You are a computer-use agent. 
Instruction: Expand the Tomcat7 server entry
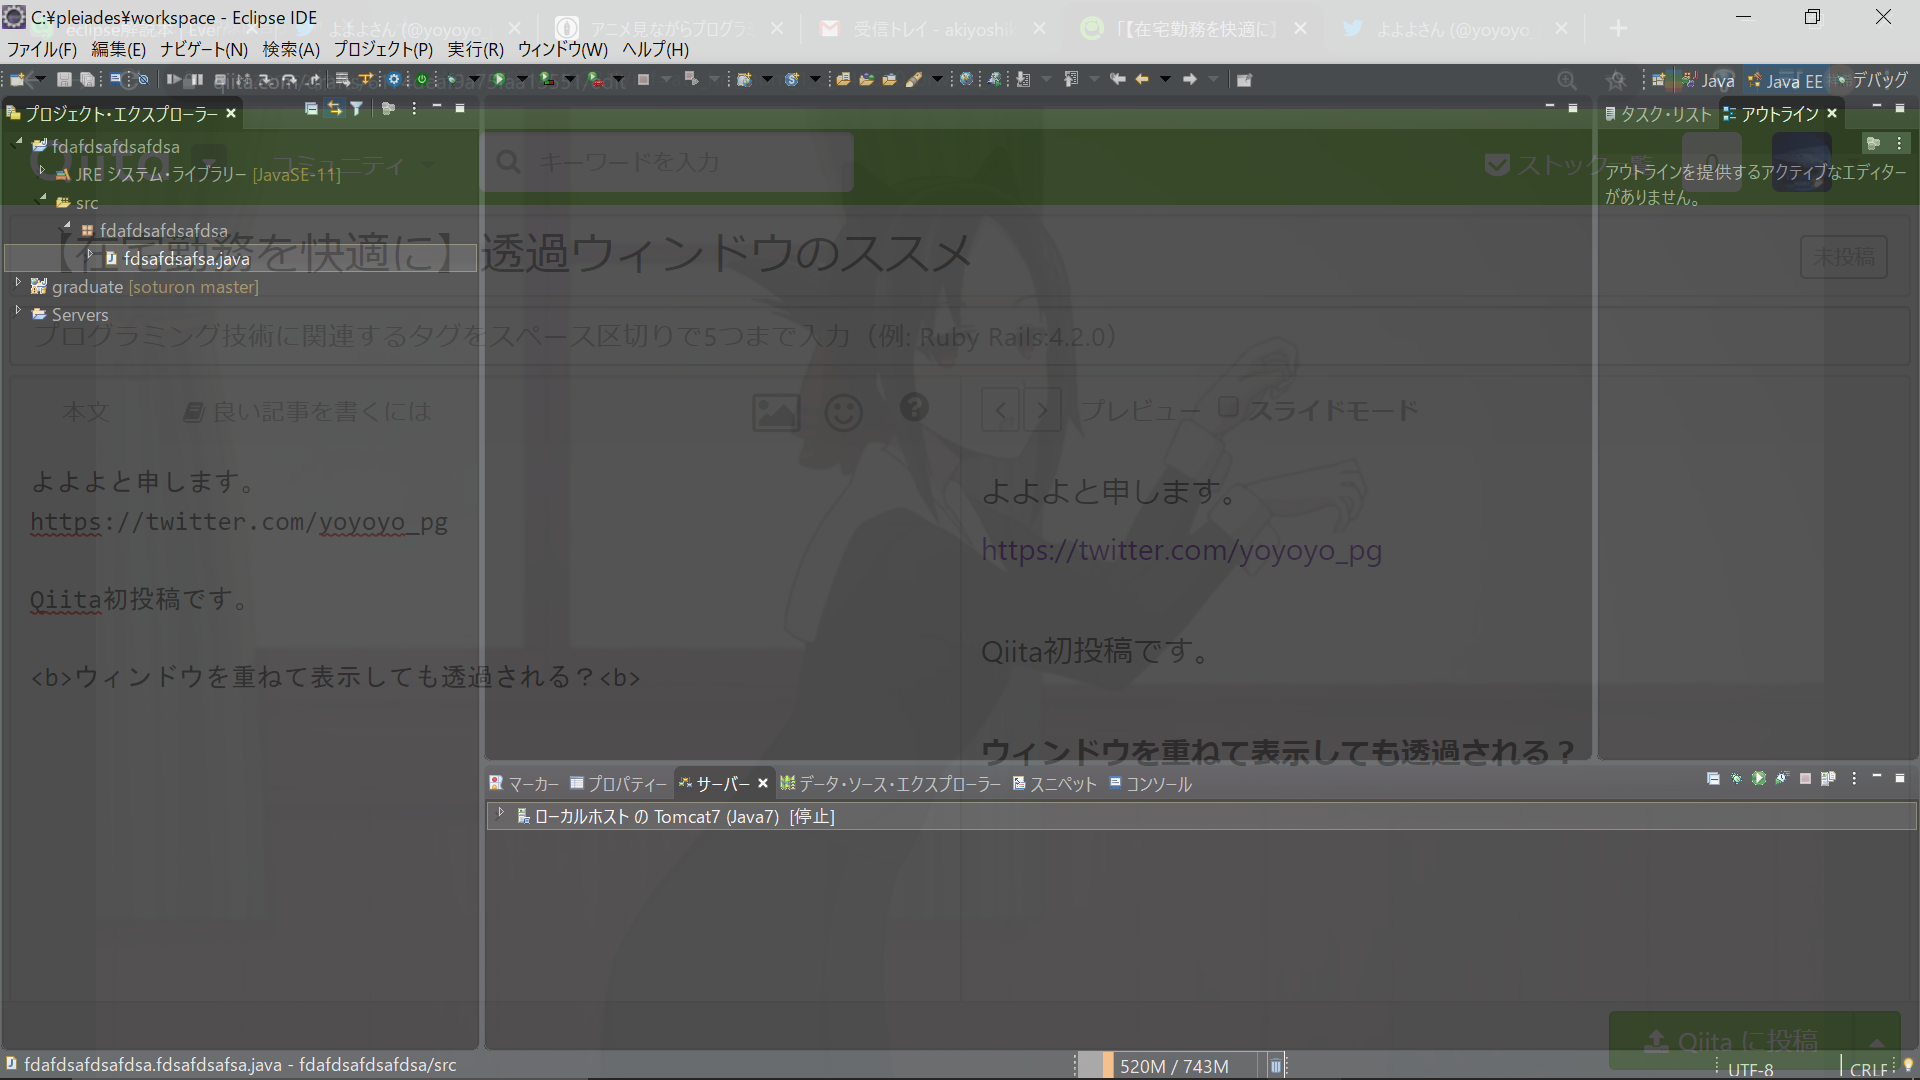click(x=501, y=814)
